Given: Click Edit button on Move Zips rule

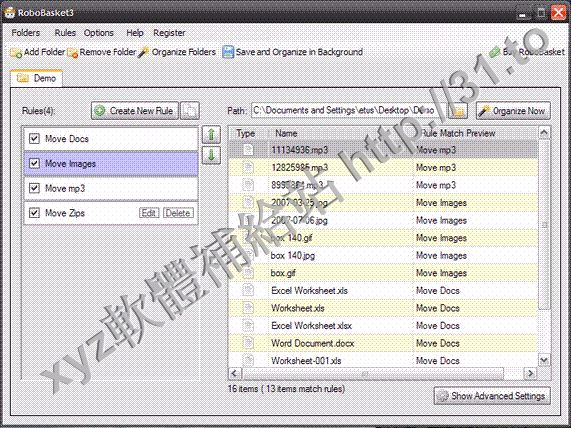Looking at the screenshot, I should coord(149,213).
